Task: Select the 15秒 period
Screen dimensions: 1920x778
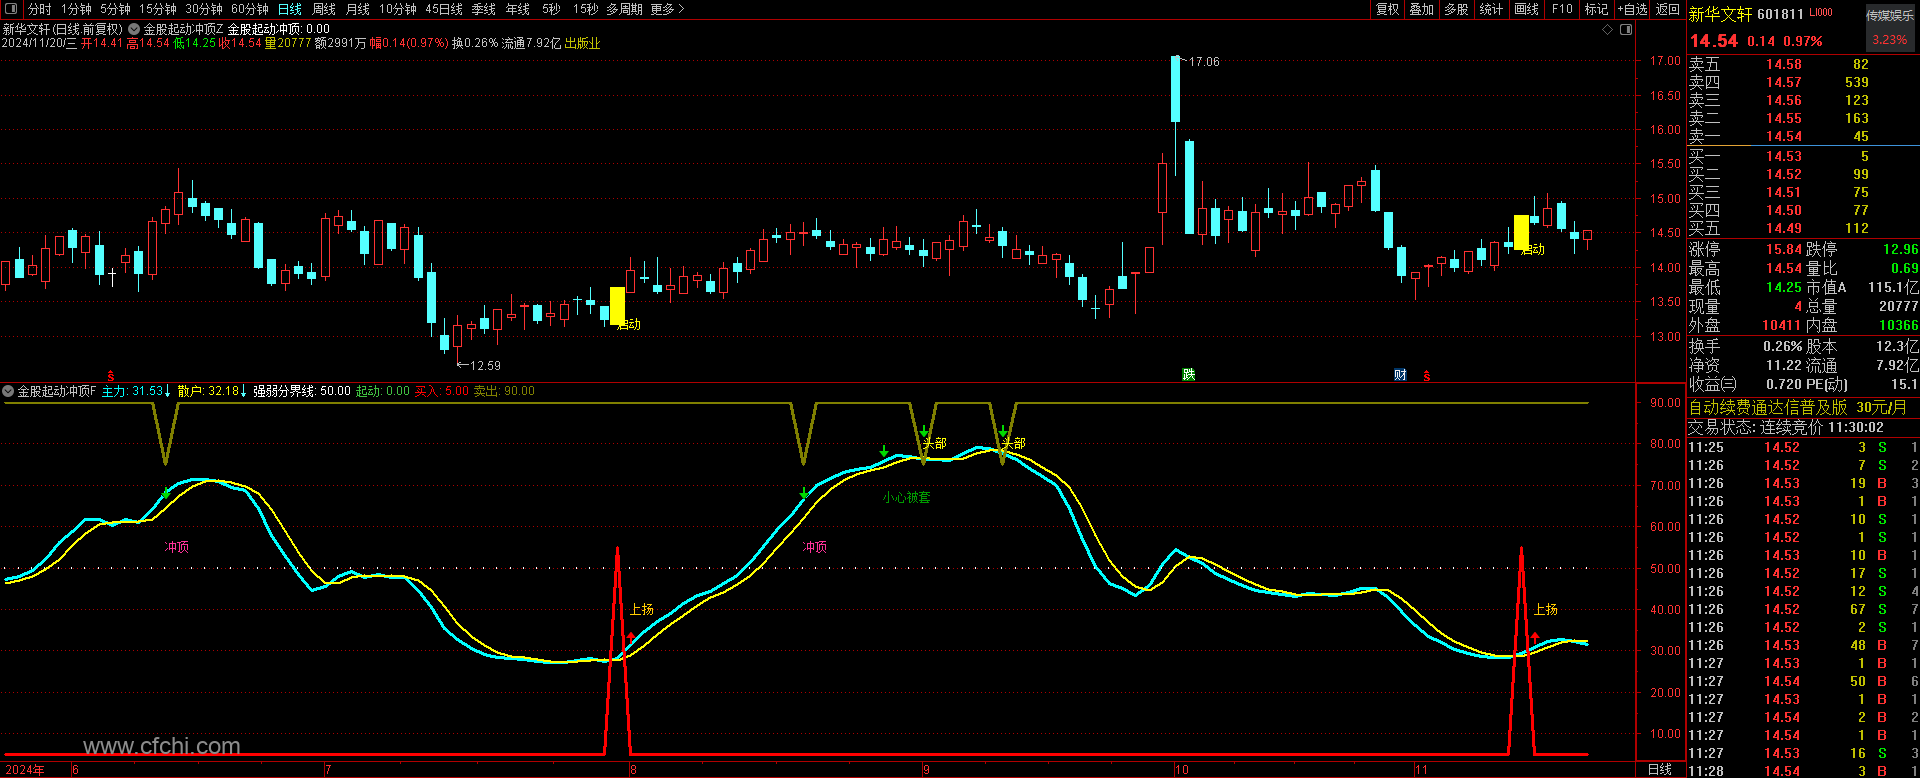Action: pyautogui.click(x=585, y=9)
